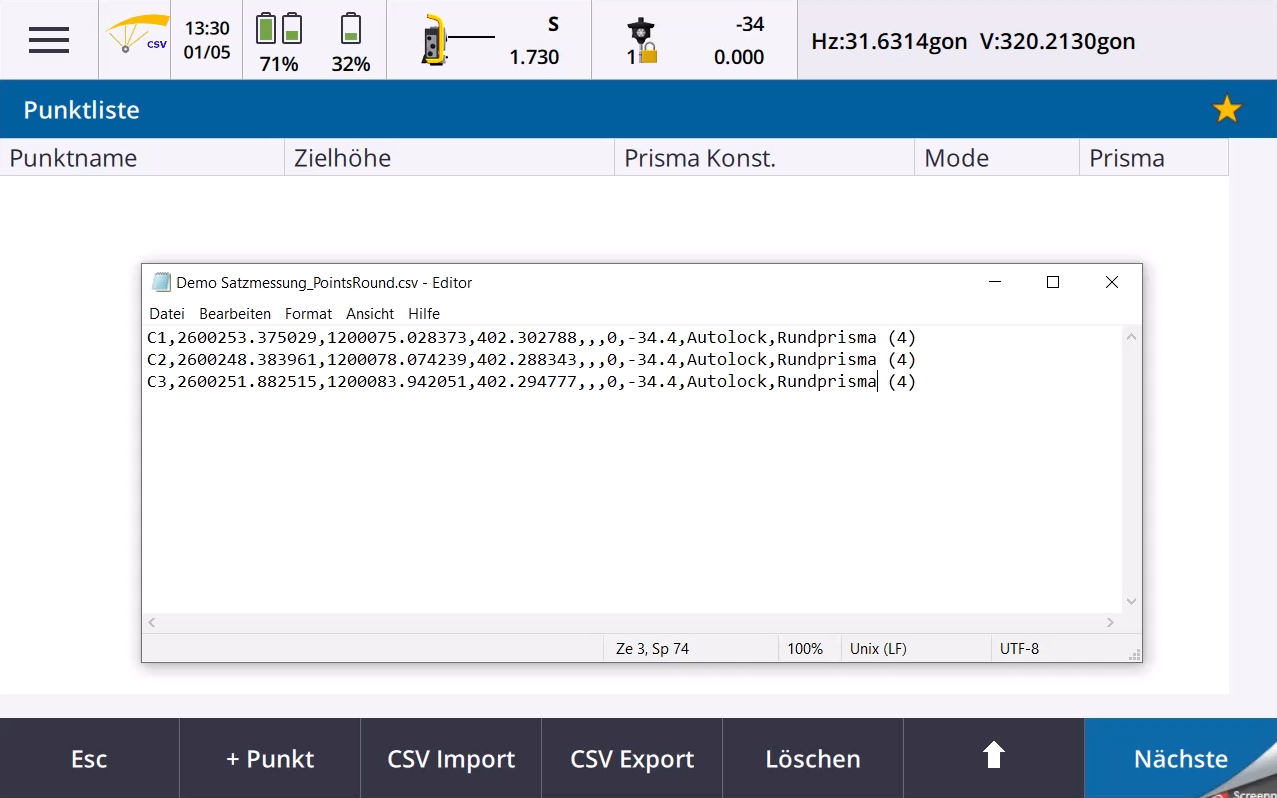Click the CSV job paraglider icon

tap(136, 39)
